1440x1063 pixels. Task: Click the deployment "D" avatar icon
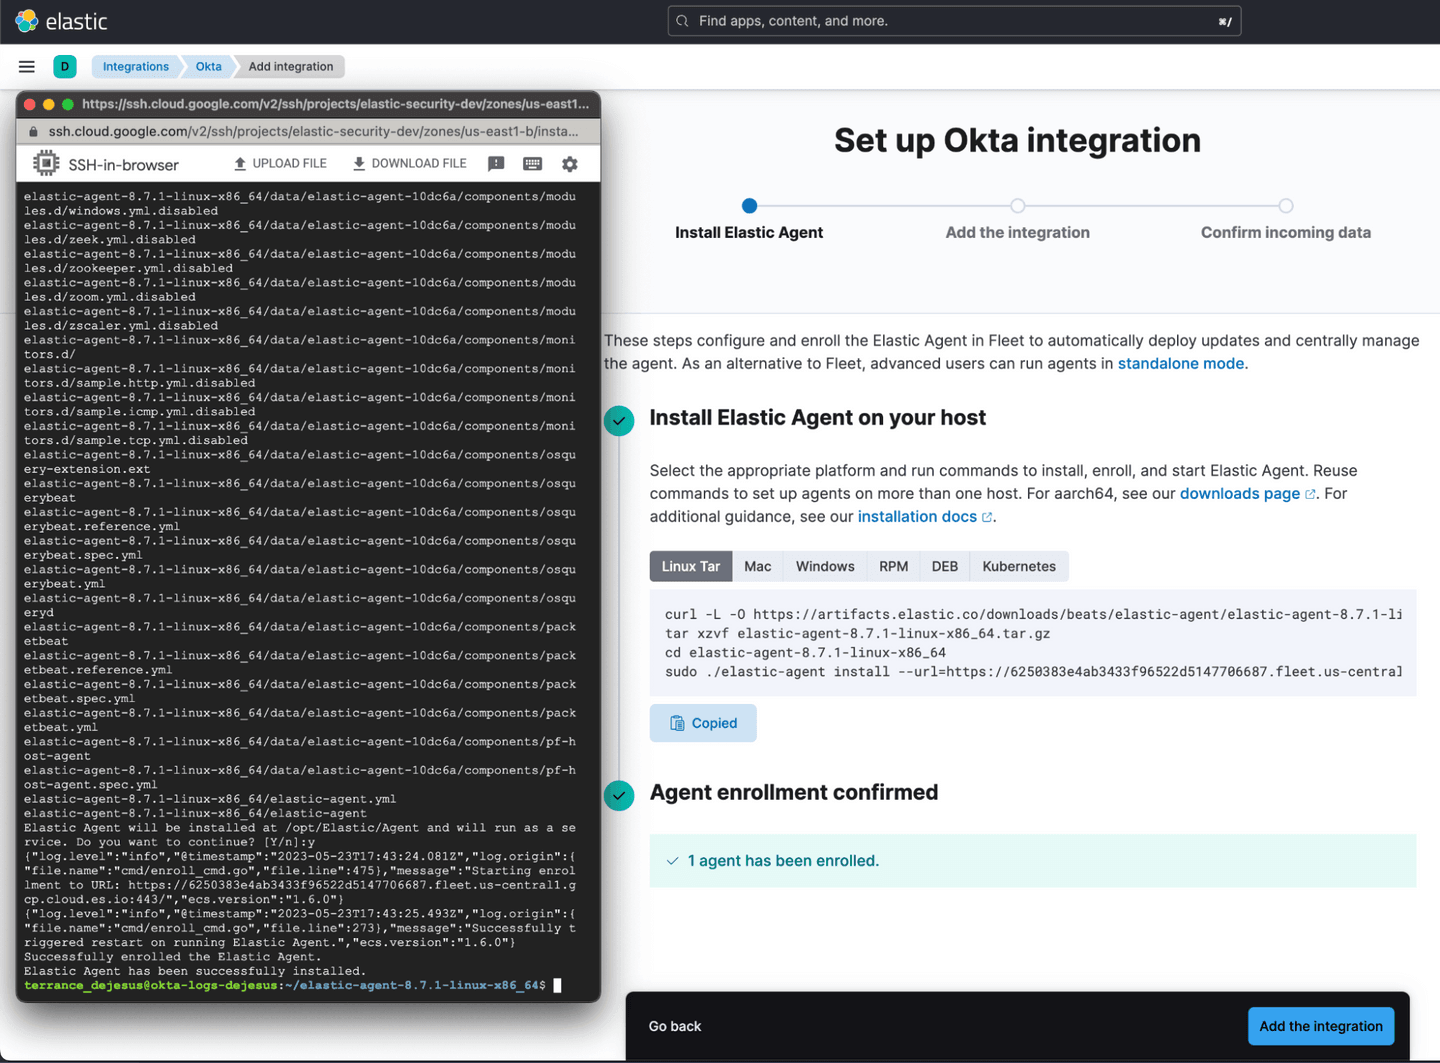[64, 66]
